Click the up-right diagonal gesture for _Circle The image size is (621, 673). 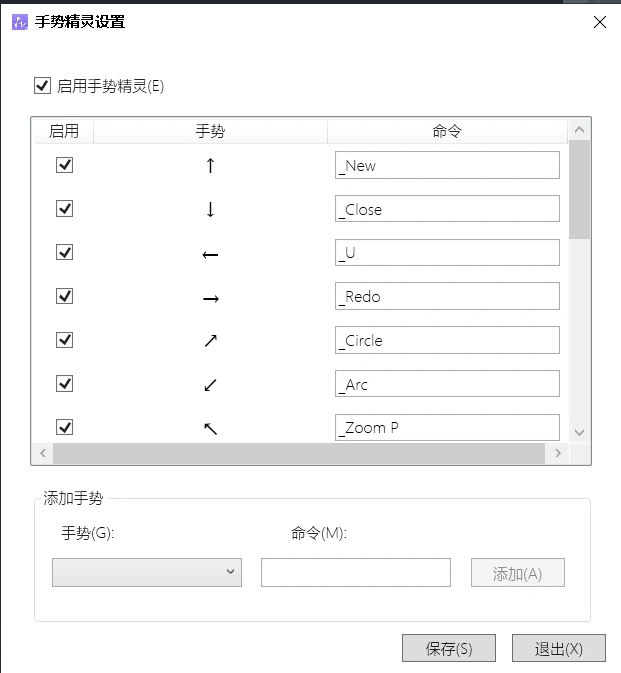click(x=211, y=341)
